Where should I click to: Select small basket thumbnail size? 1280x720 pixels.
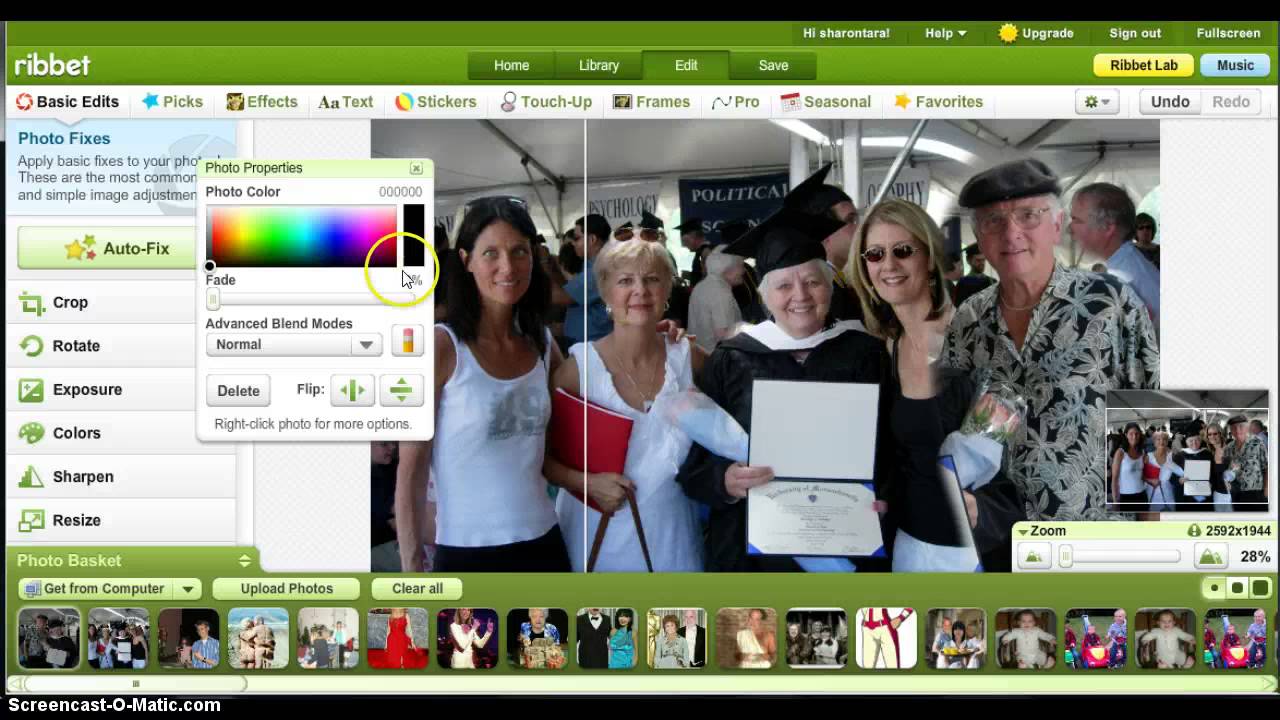point(1214,588)
